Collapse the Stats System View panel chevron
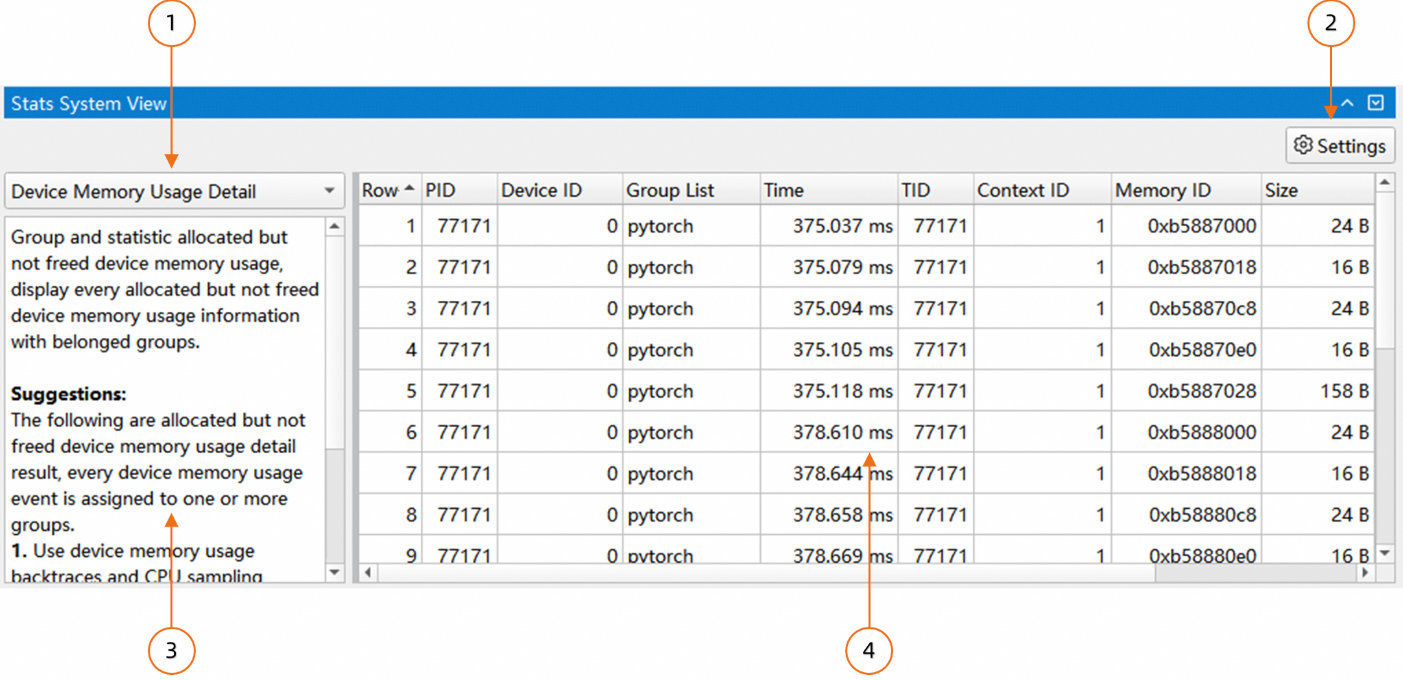 [x=1347, y=103]
